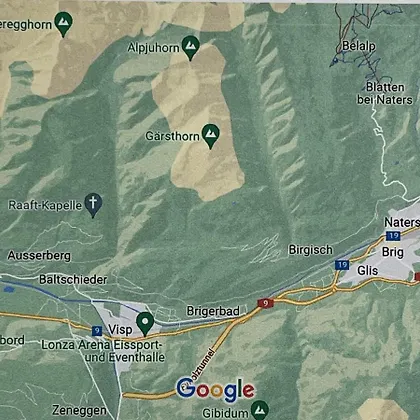Select the Visp town label
Screen dimensions: 420x420
[x=120, y=330]
